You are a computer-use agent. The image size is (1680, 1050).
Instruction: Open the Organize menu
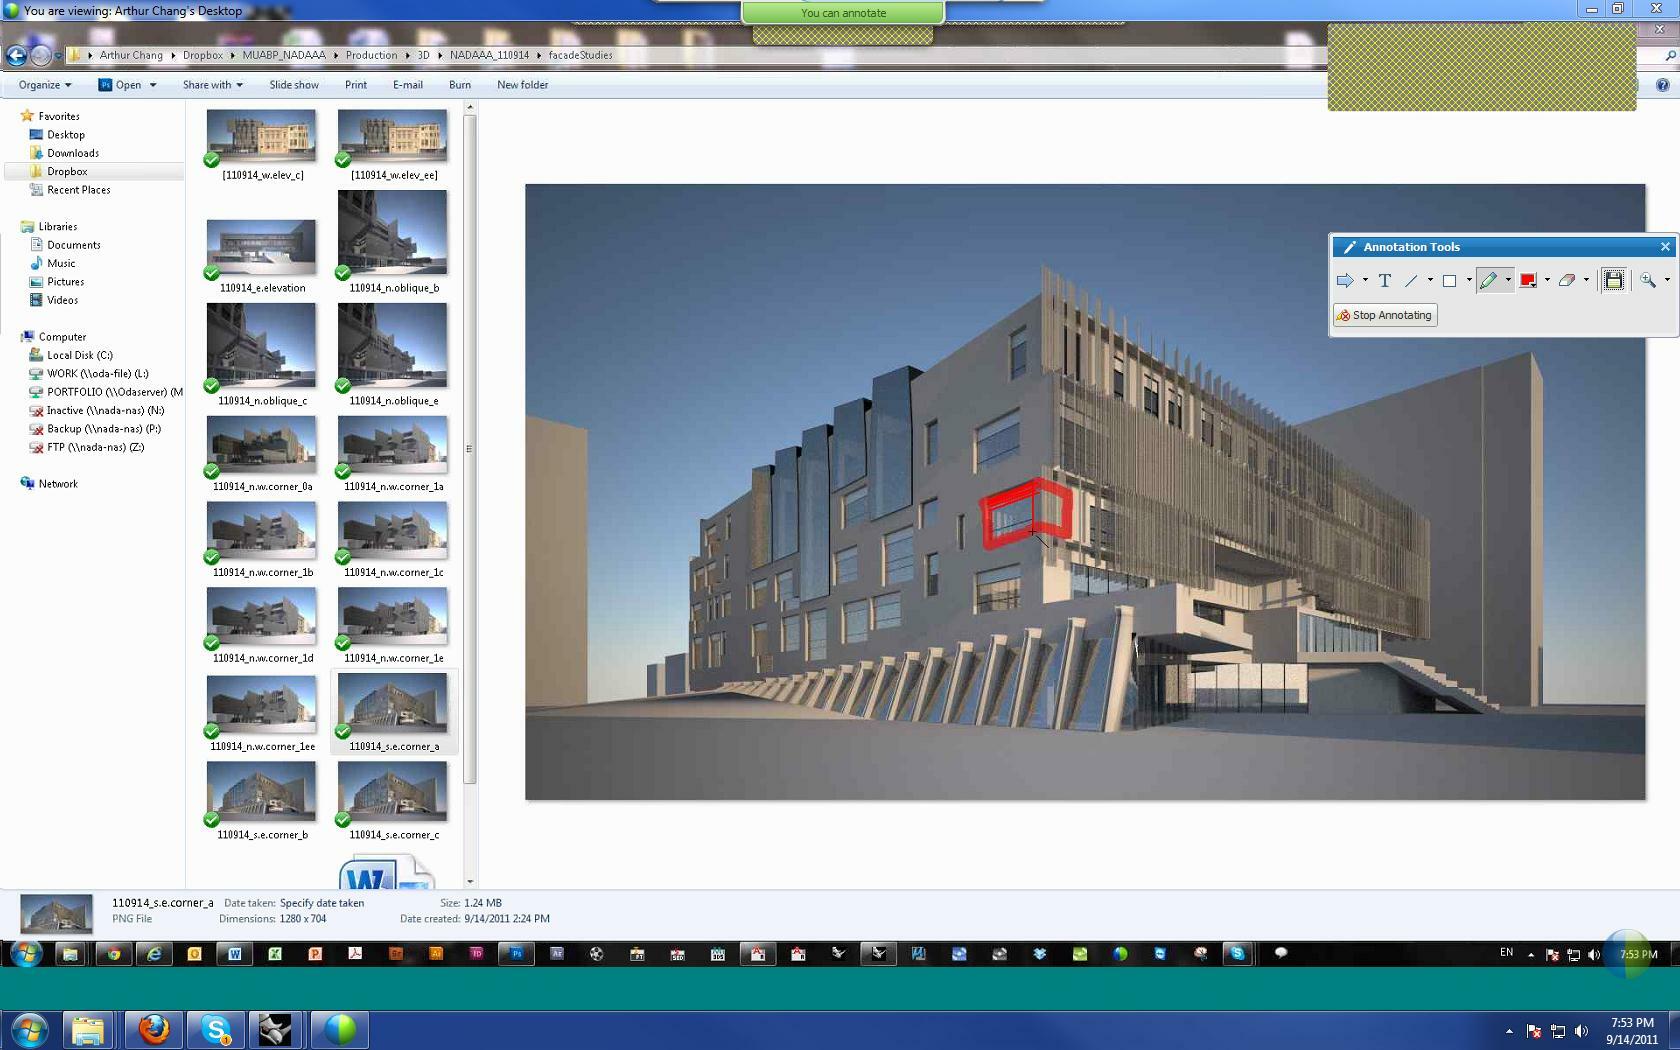click(x=45, y=85)
